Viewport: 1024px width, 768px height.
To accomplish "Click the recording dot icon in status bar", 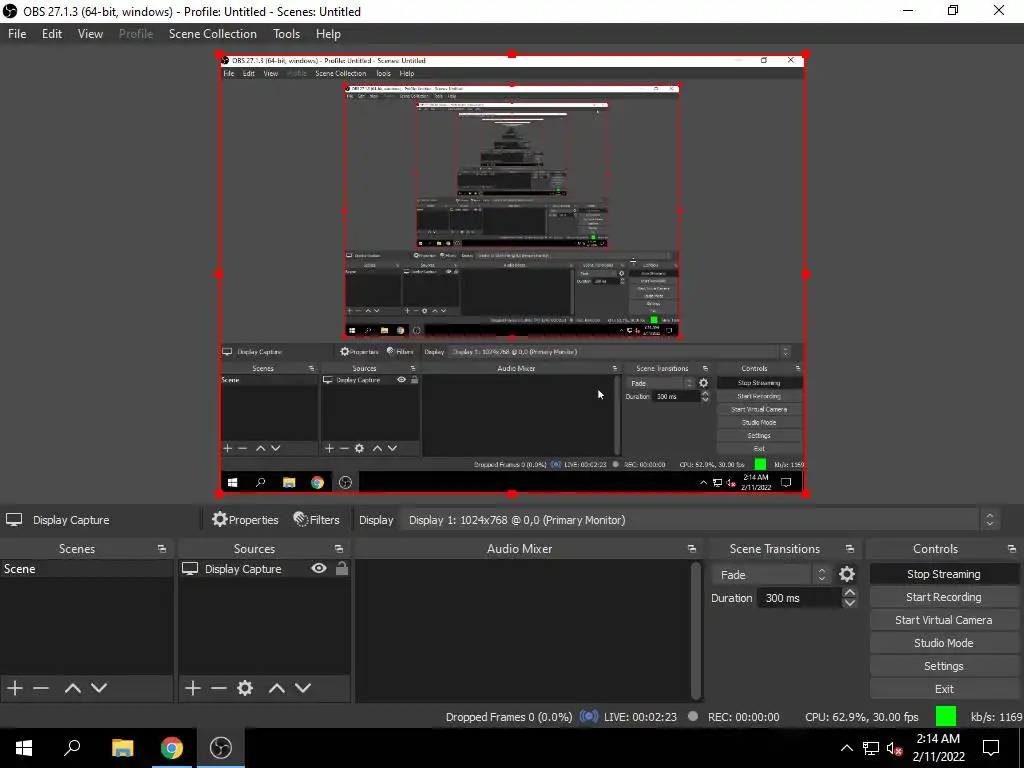I will tap(693, 716).
